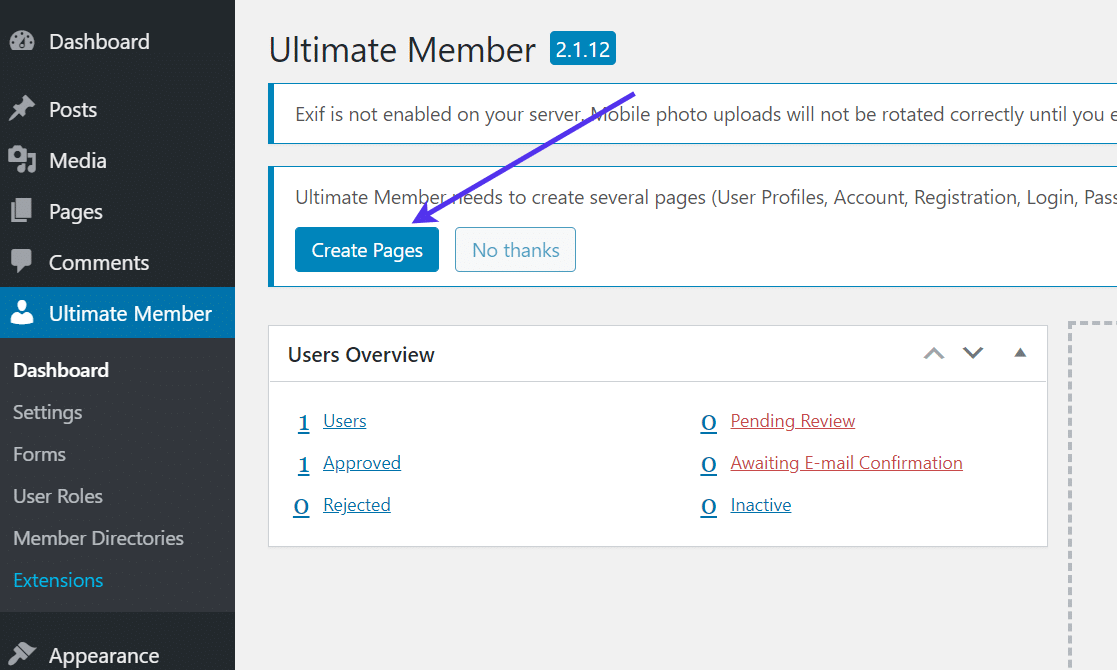The image size is (1117, 670).
Task: Open the Media library icon
Action: (x=23, y=160)
